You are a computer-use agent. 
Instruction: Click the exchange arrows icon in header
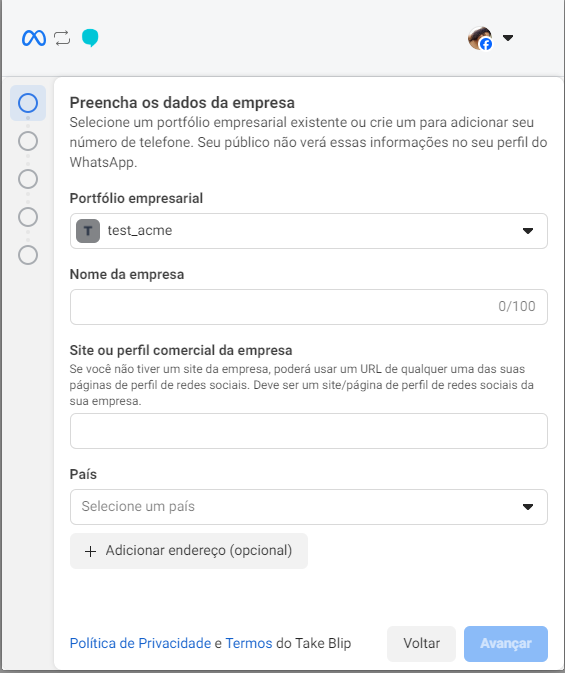62,38
